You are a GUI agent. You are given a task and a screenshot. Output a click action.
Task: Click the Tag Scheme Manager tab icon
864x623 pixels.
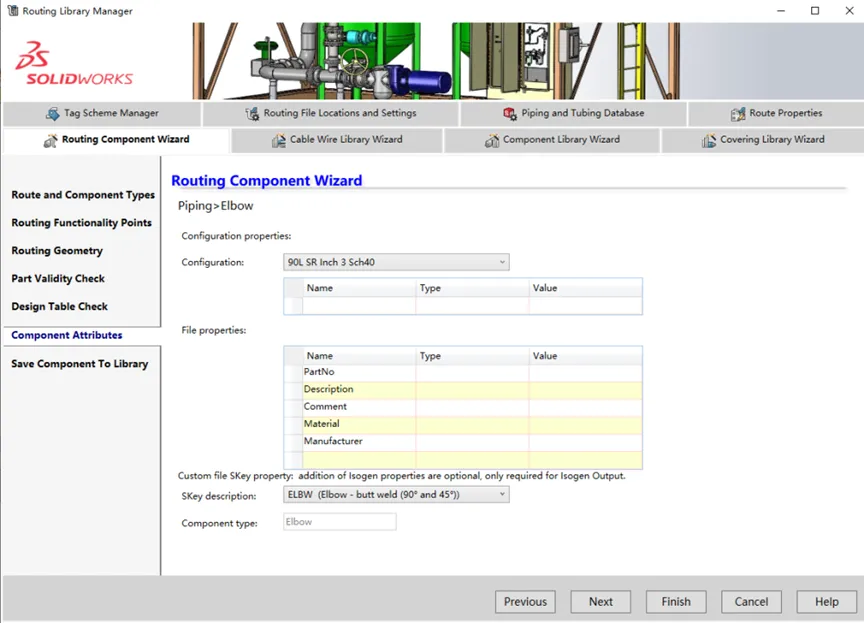click(x=53, y=113)
